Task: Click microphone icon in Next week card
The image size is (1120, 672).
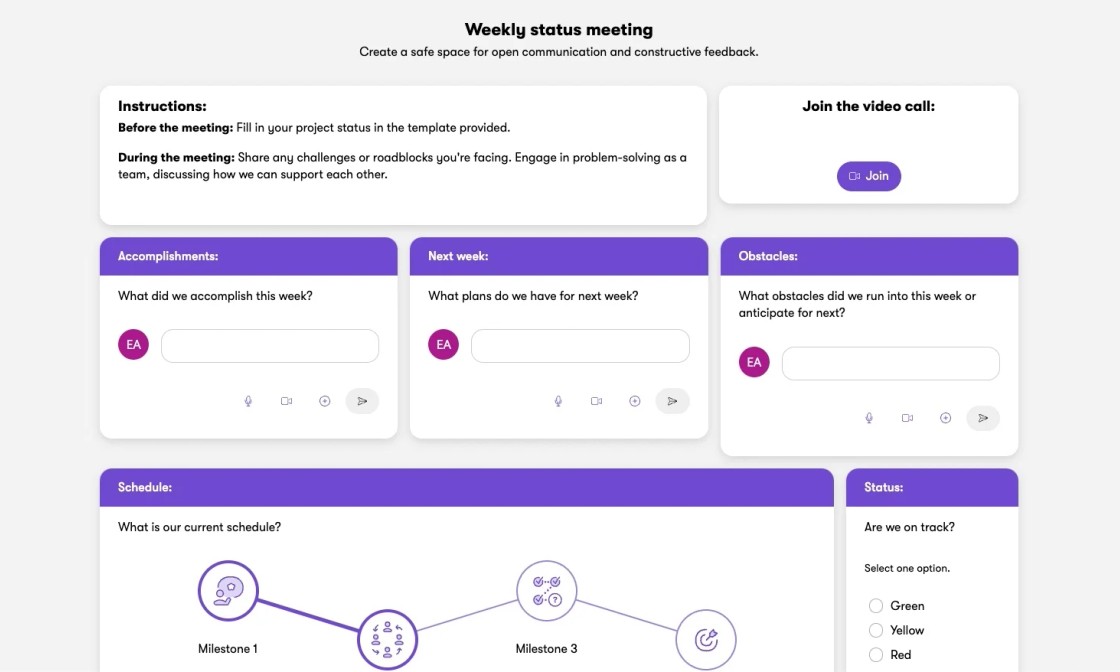Action: tap(558, 401)
